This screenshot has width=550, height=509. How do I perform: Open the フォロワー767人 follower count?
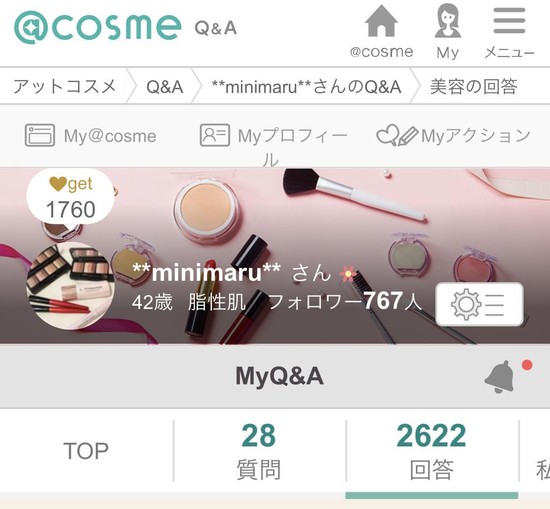coord(344,301)
